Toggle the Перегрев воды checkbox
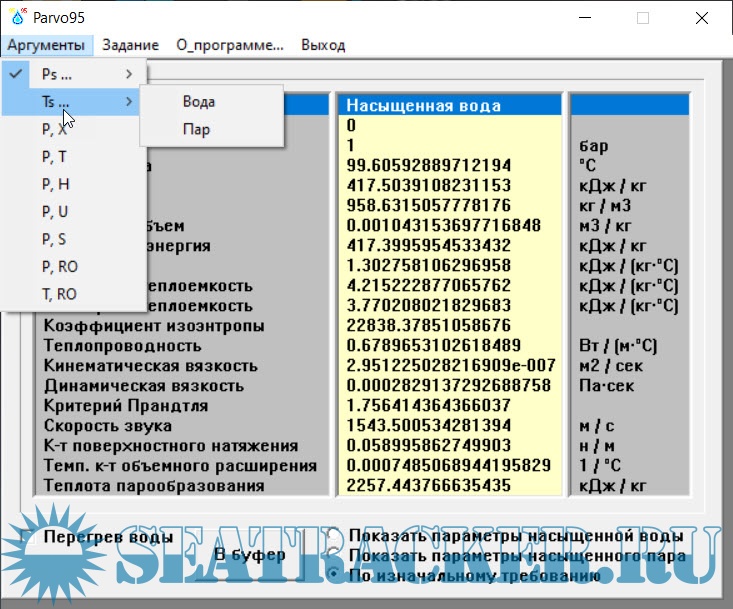 pos(30,537)
